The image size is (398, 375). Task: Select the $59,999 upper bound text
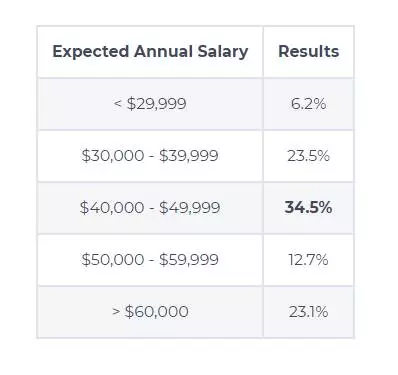(189, 260)
